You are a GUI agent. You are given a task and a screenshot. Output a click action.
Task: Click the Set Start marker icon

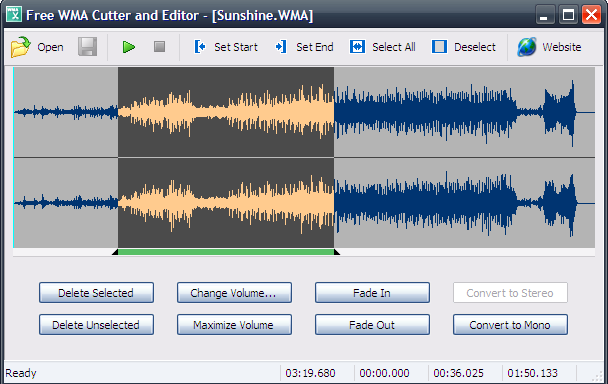200,47
